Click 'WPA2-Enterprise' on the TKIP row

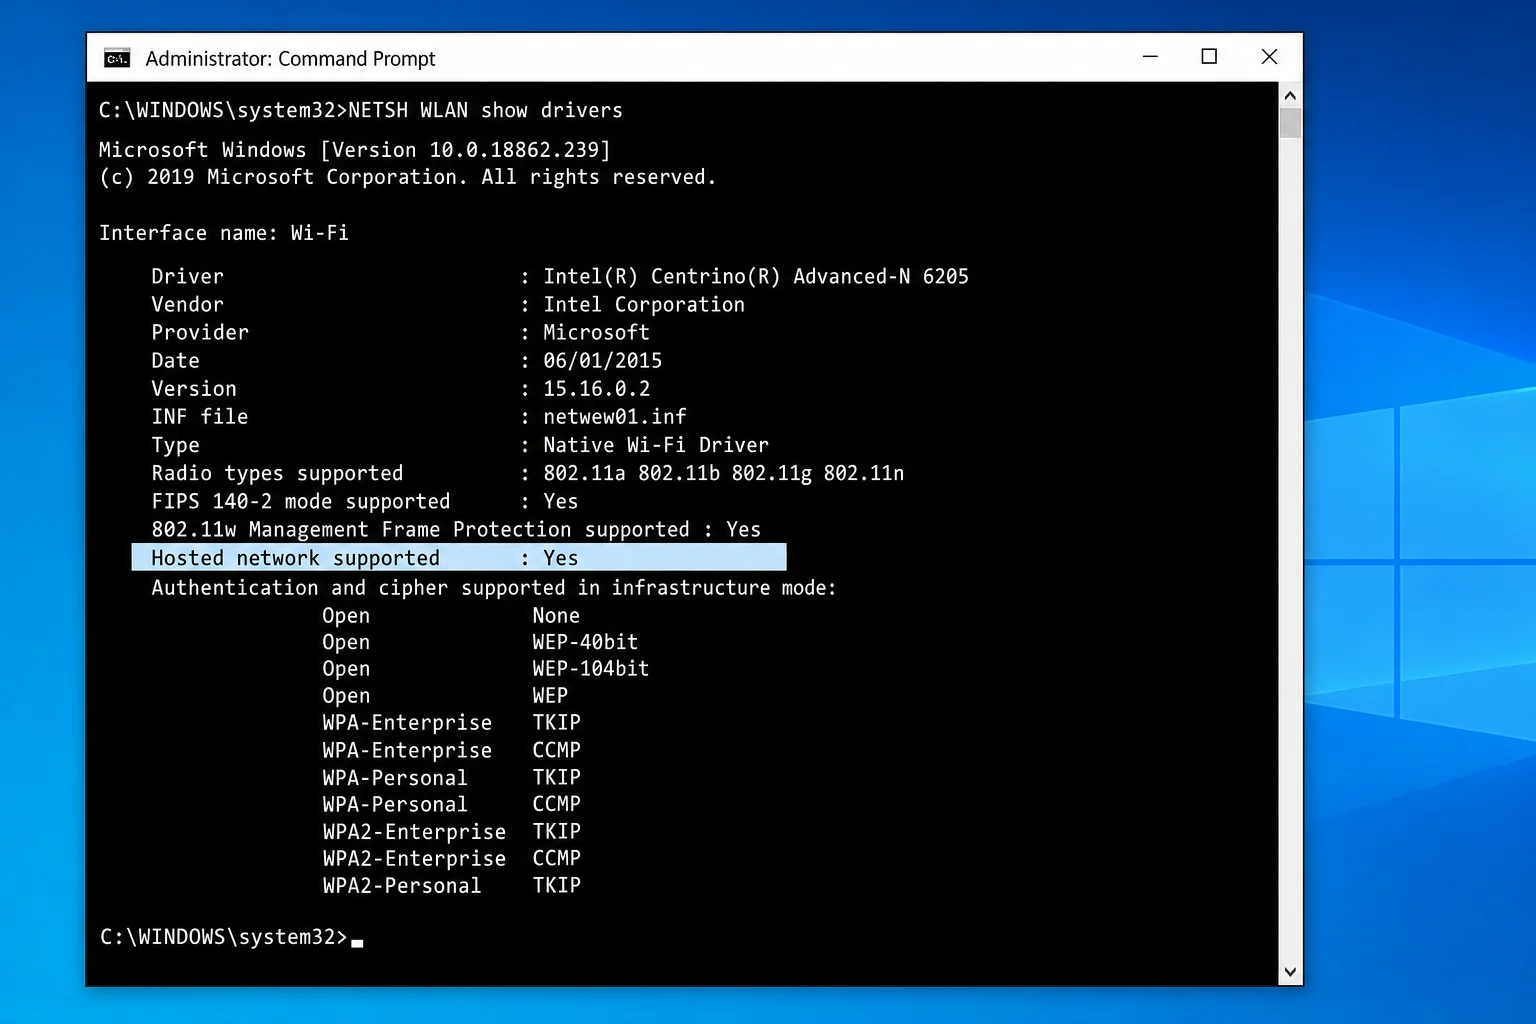[x=414, y=831]
